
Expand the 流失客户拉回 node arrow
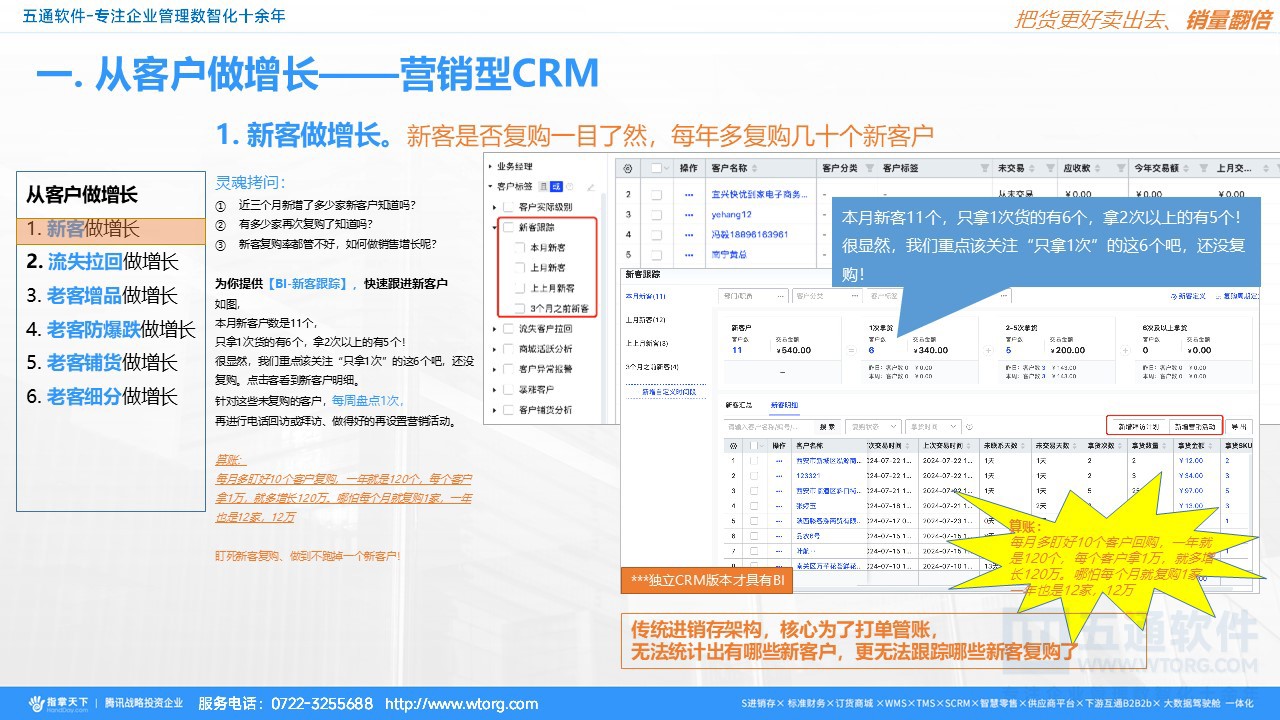coord(494,329)
